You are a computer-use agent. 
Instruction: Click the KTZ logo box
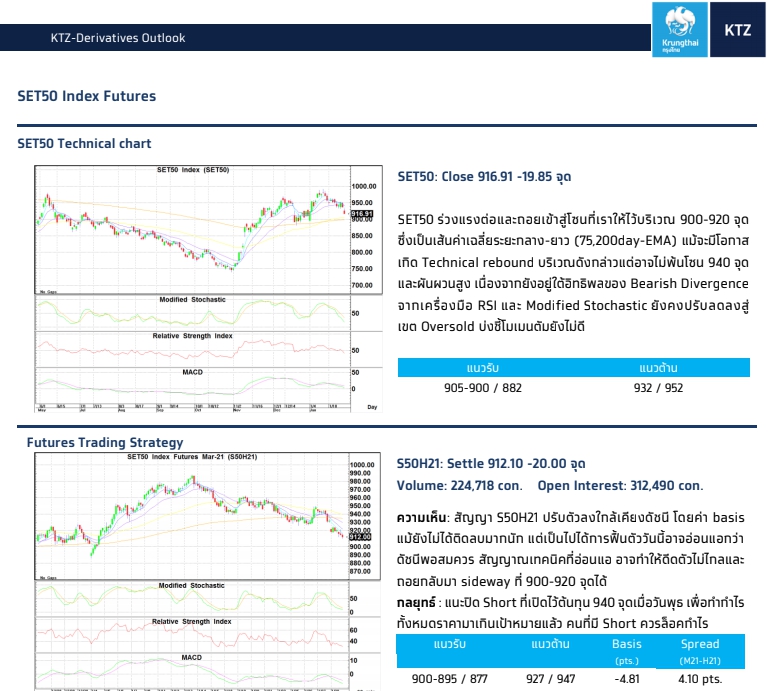(738, 29)
